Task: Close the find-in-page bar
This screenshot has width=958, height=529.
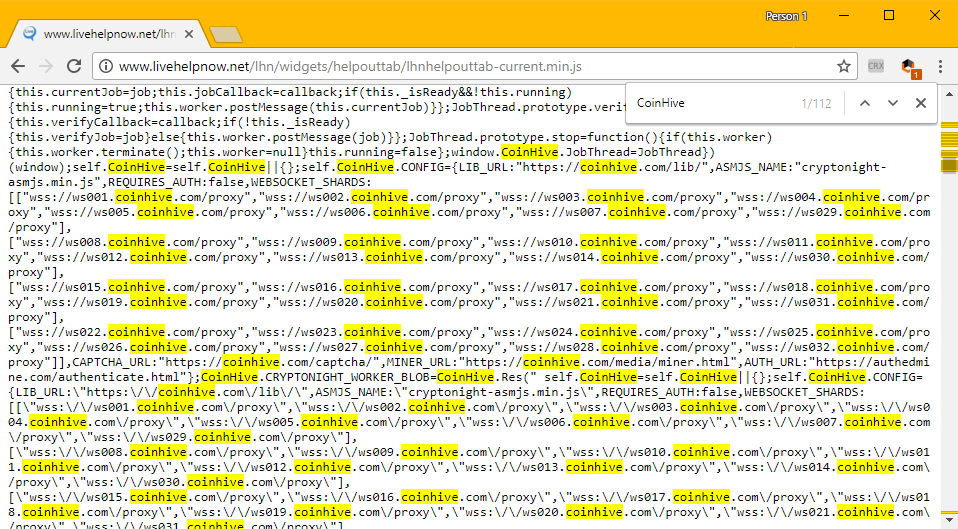Action: pos(921,103)
